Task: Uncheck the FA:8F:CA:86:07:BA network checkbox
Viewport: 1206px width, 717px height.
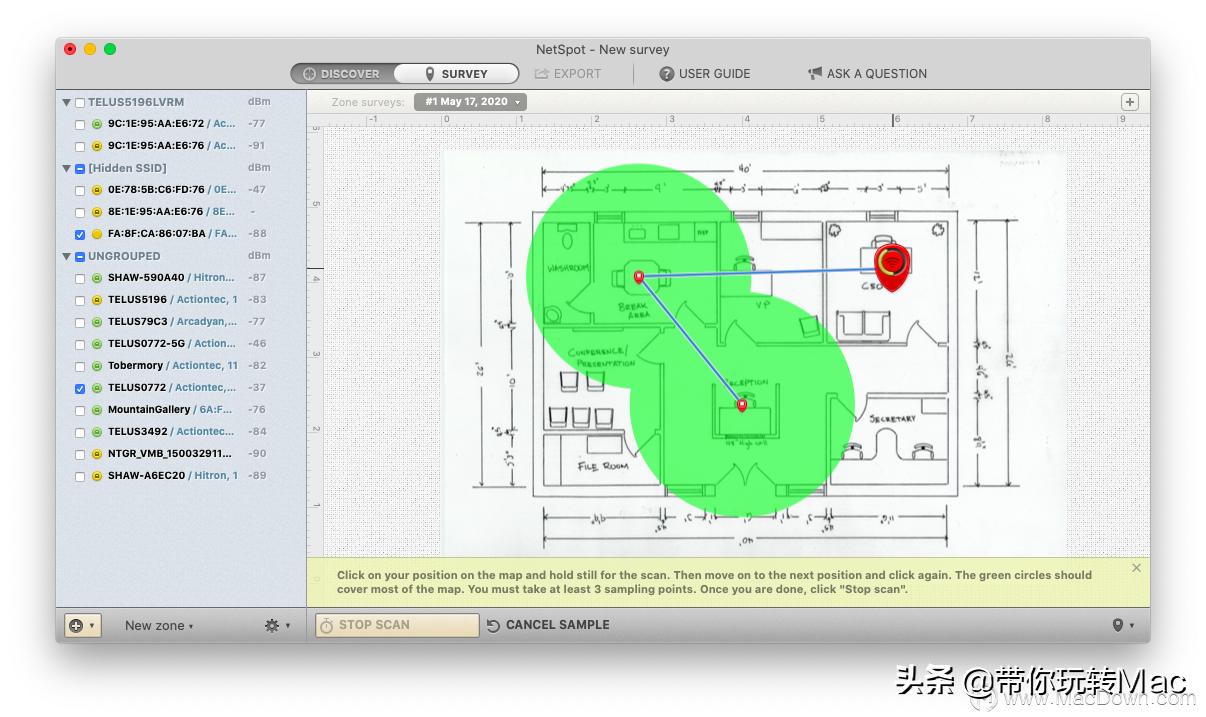Action: [x=80, y=234]
